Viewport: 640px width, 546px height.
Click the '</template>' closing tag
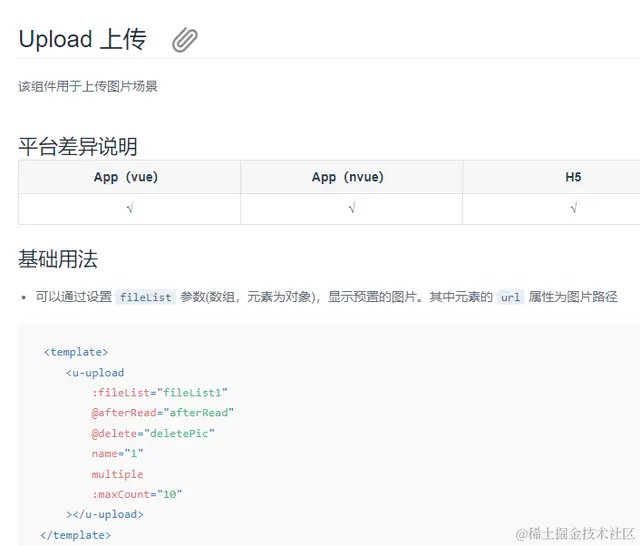tap(76, 535)
